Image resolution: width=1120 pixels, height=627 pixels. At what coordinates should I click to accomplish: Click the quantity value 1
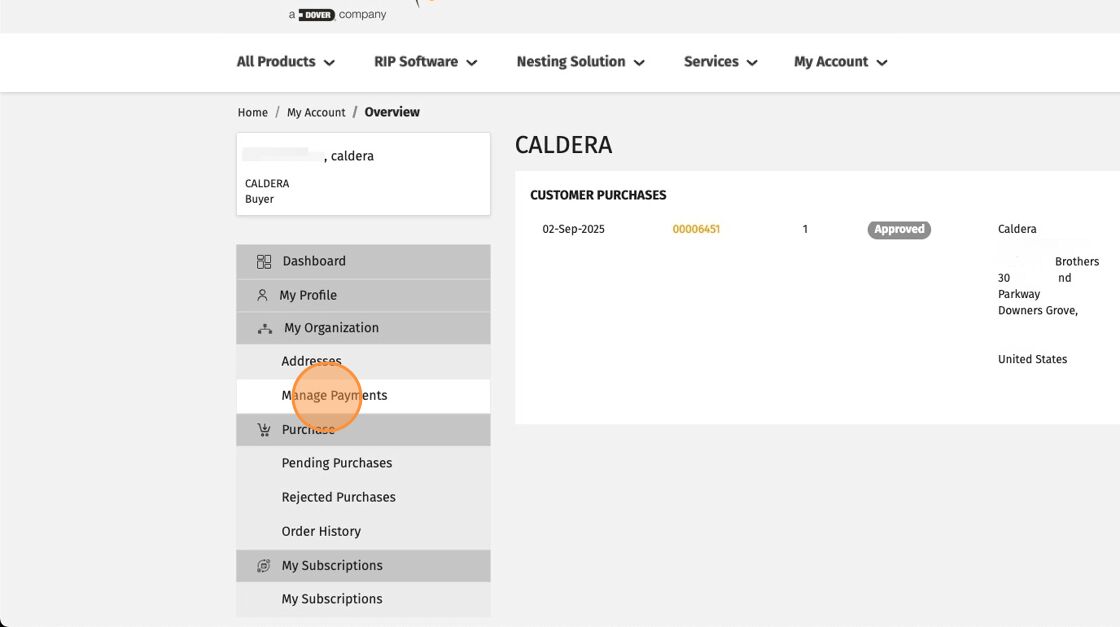[805, 229]
